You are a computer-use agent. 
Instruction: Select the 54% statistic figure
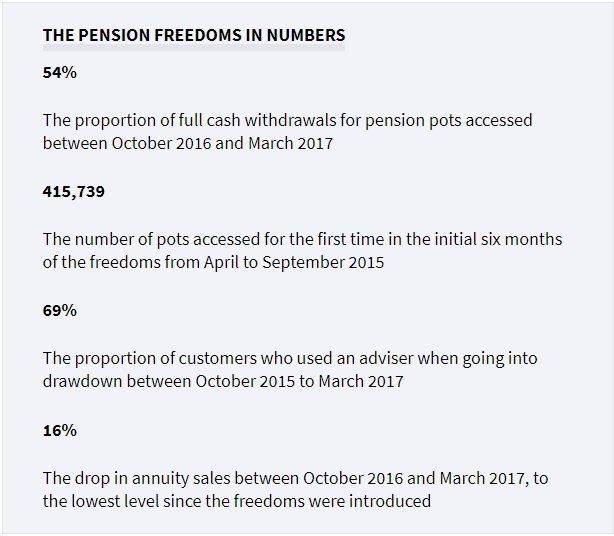pyautogui.click(x=60, y=73)
